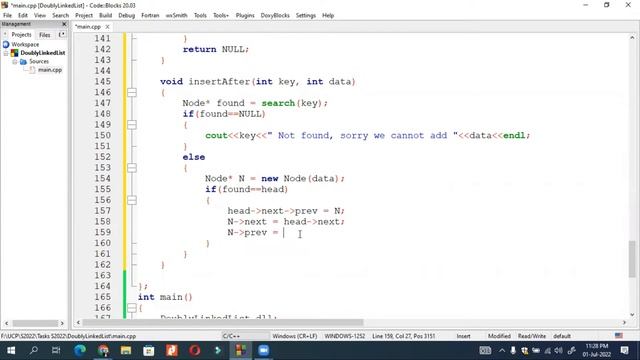
Task: Click the WINDOWS-1252 encoding status entry
Action: click(x=344, y=336)
